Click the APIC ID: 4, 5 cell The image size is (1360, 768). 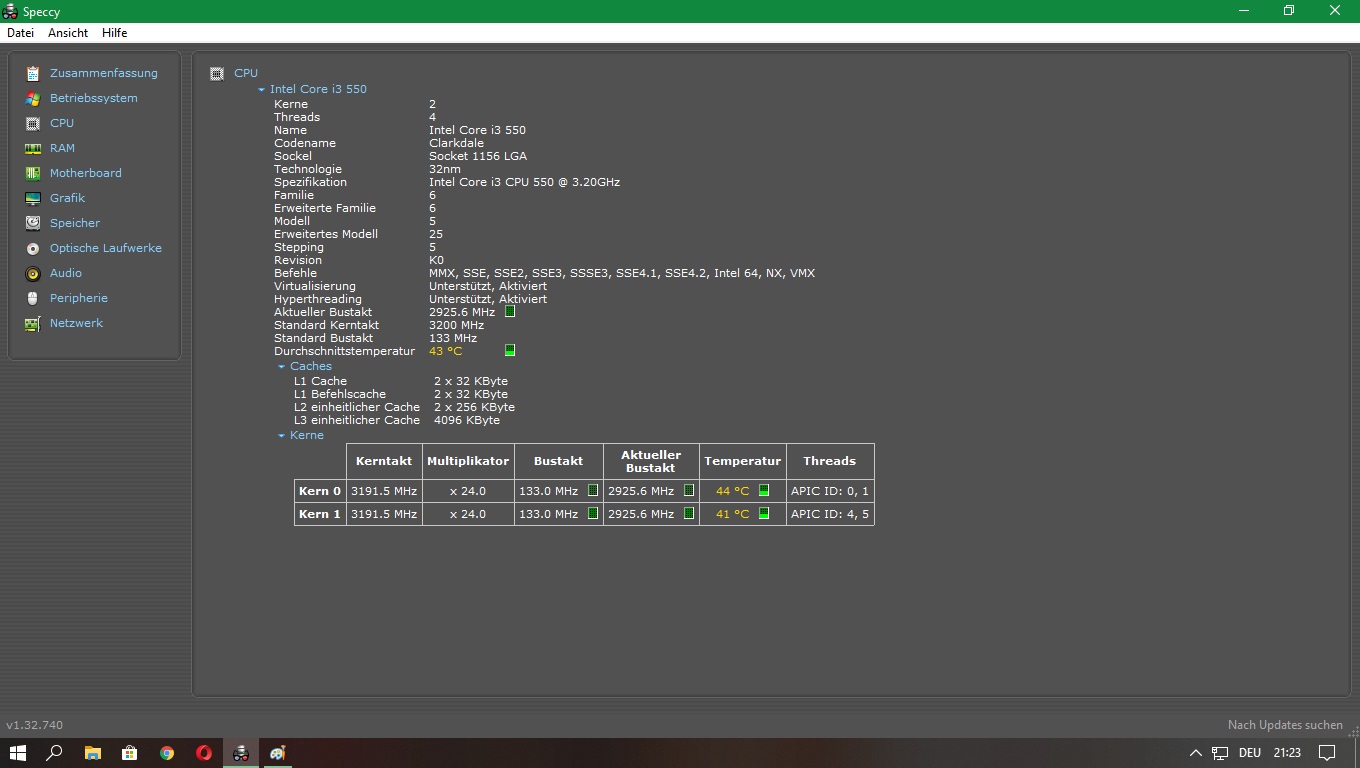pyautogui.click(x=830, y=514)
